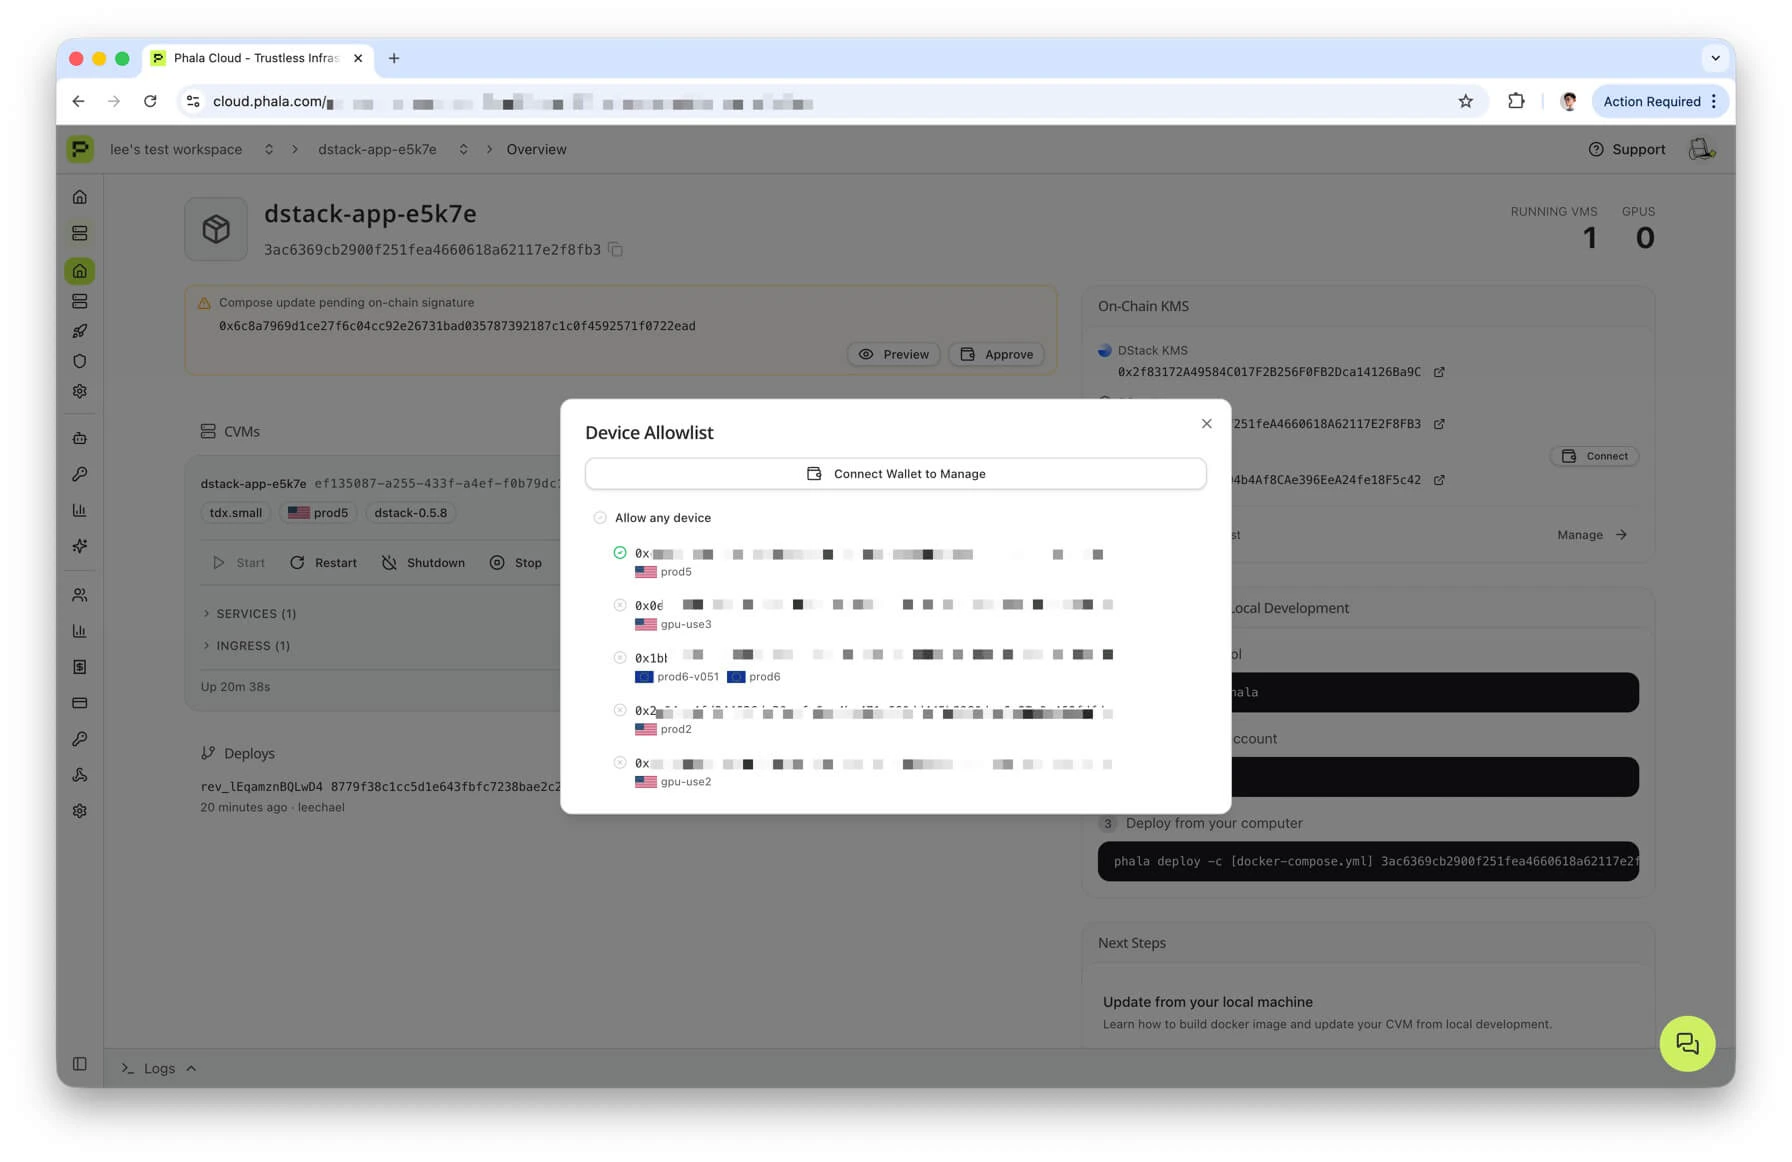Screen dimensions: 1792x1162
Task: Approve the pending compose update
Action: click(x=996, y=354)
